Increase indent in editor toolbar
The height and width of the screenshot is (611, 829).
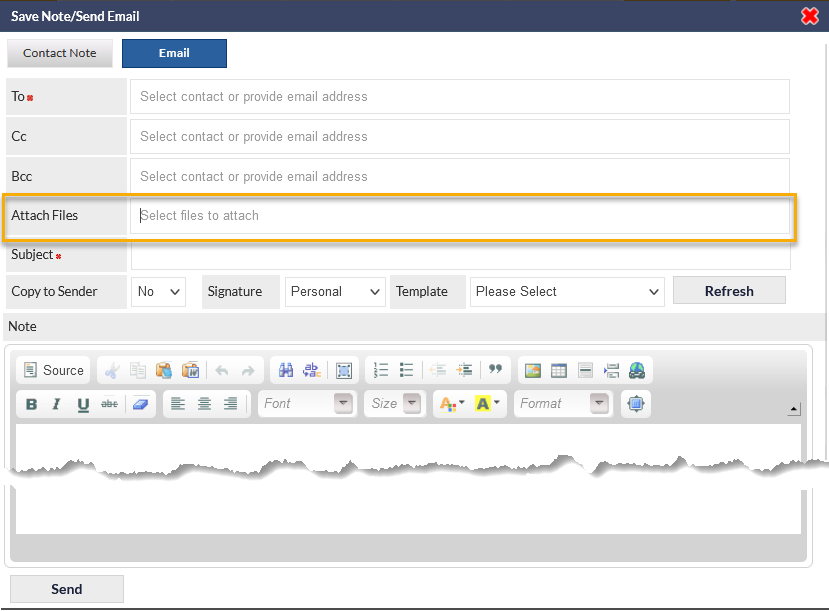pyautogui.click(x=464, y=371)
